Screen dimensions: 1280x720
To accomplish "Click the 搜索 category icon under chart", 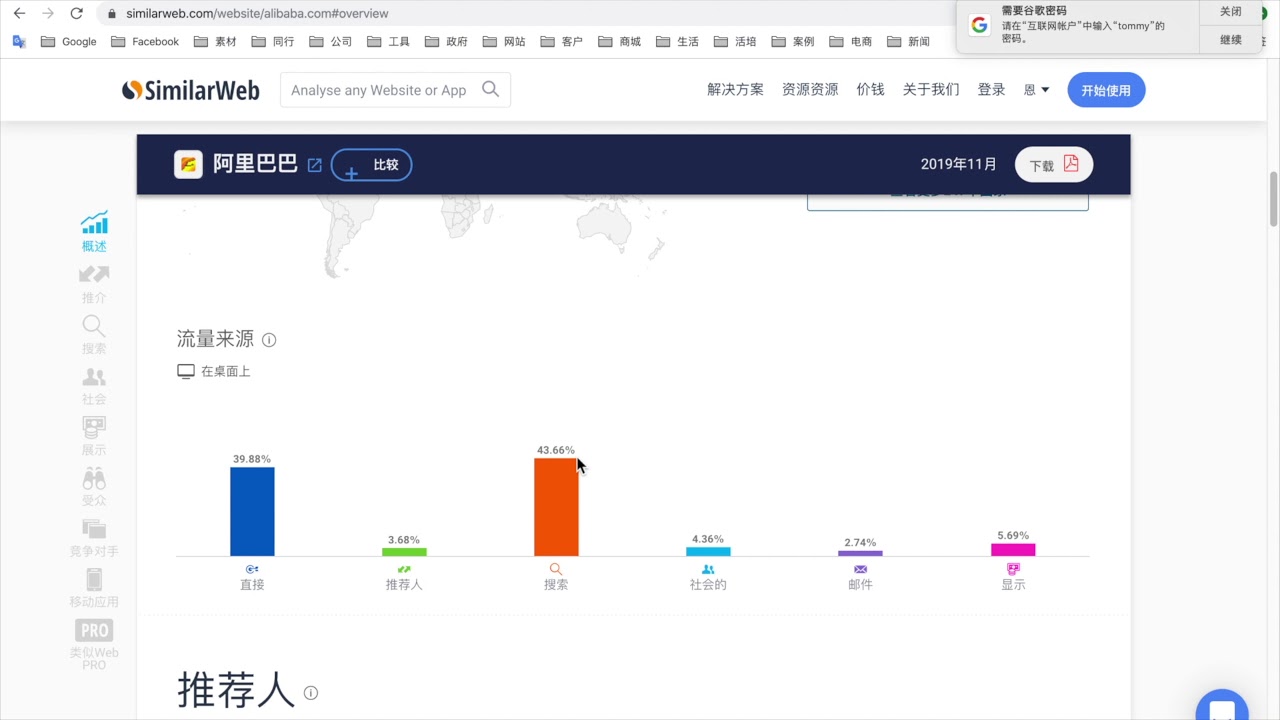I will [x=556, y=569].
